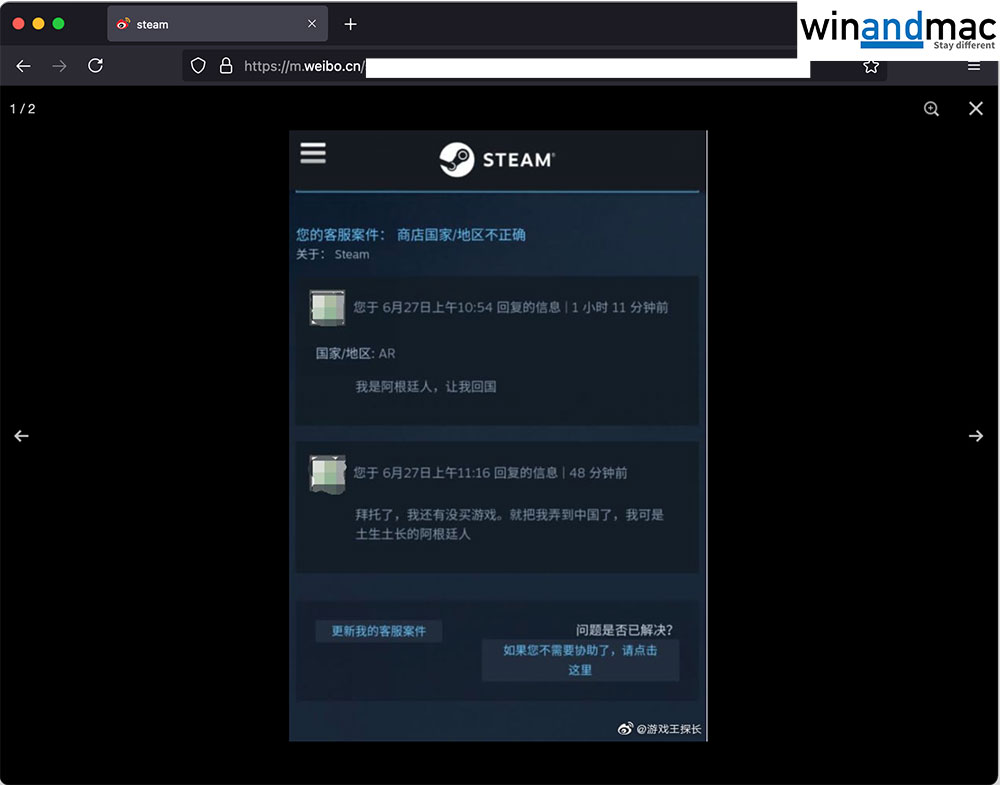Close the steam tab
This screenshot has width=1000, height=785.
point(312,24)
